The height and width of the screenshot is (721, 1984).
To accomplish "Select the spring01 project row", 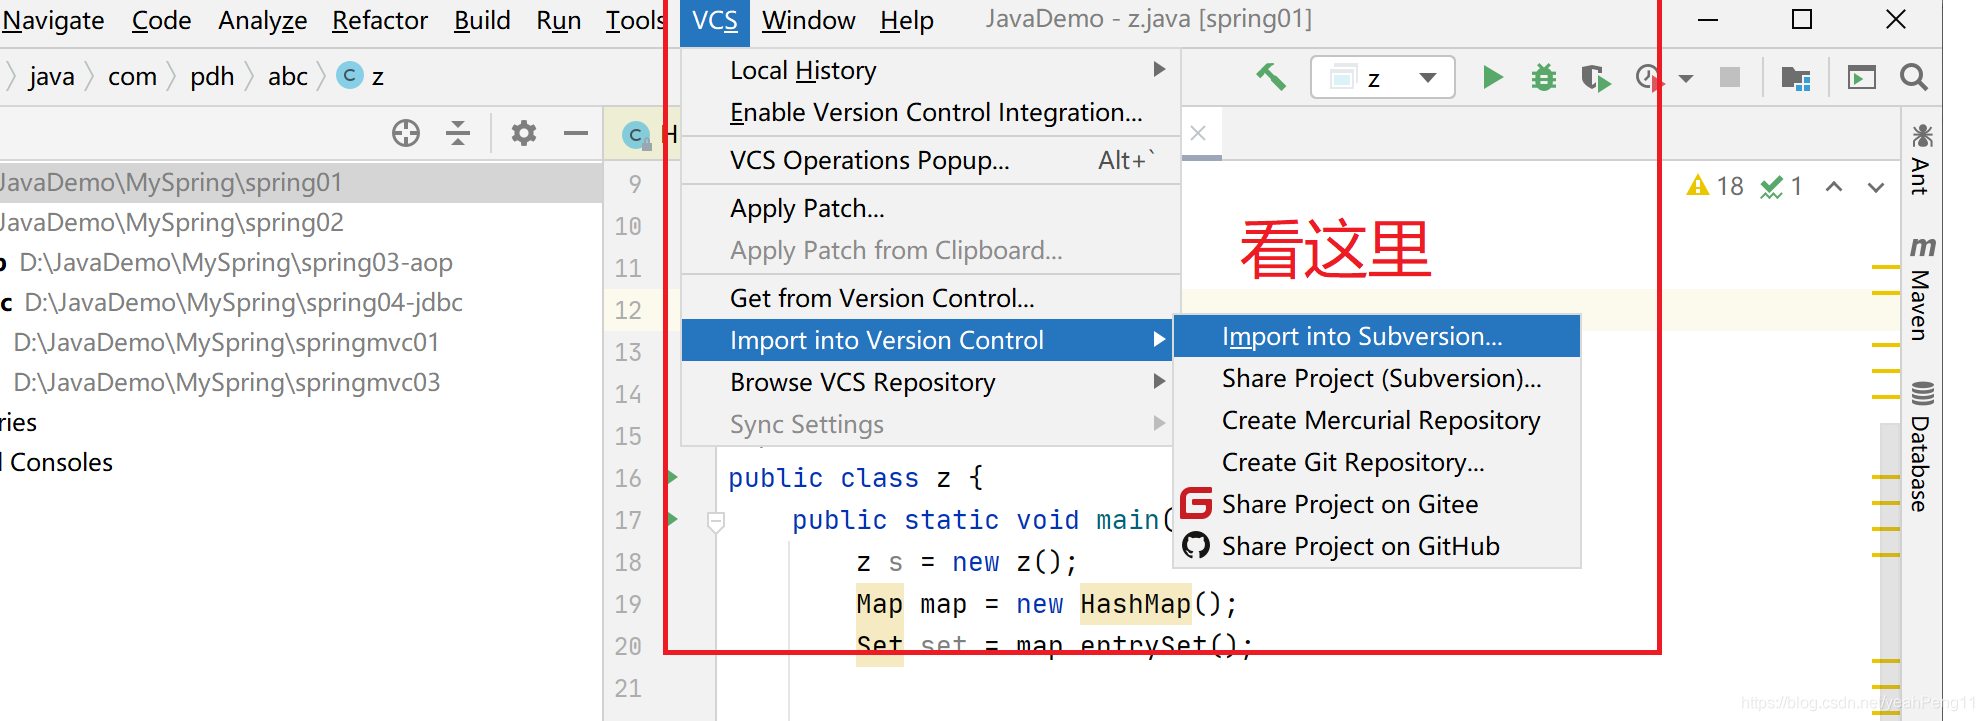I will click(x=300, y=183).
